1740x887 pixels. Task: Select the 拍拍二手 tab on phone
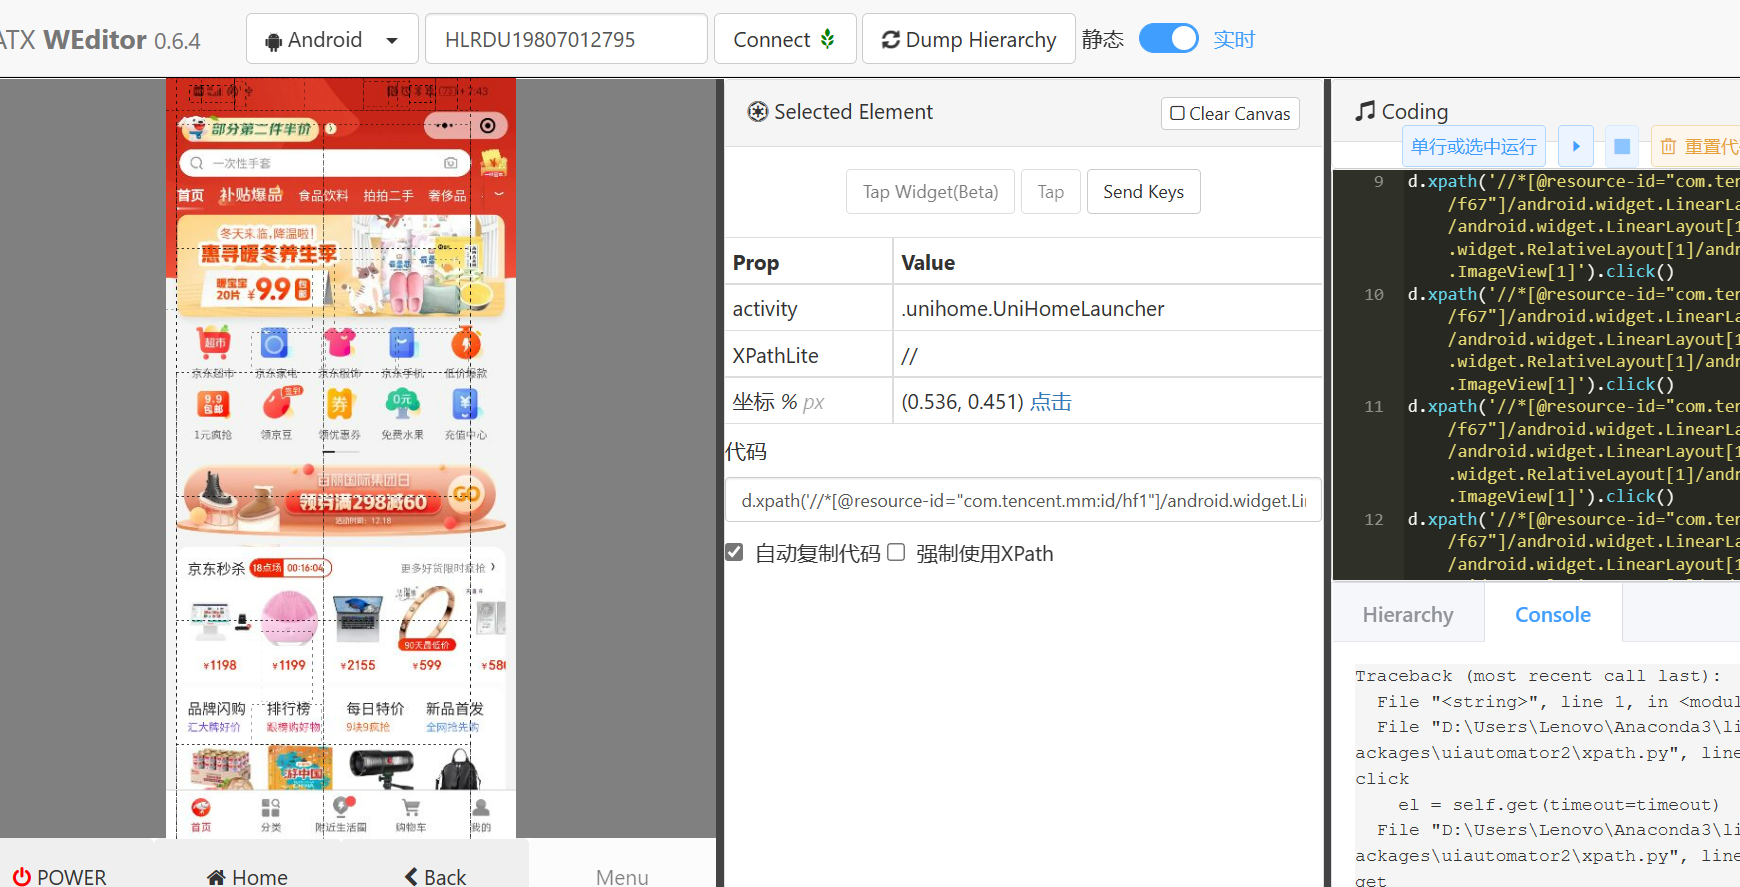(388, 195)
